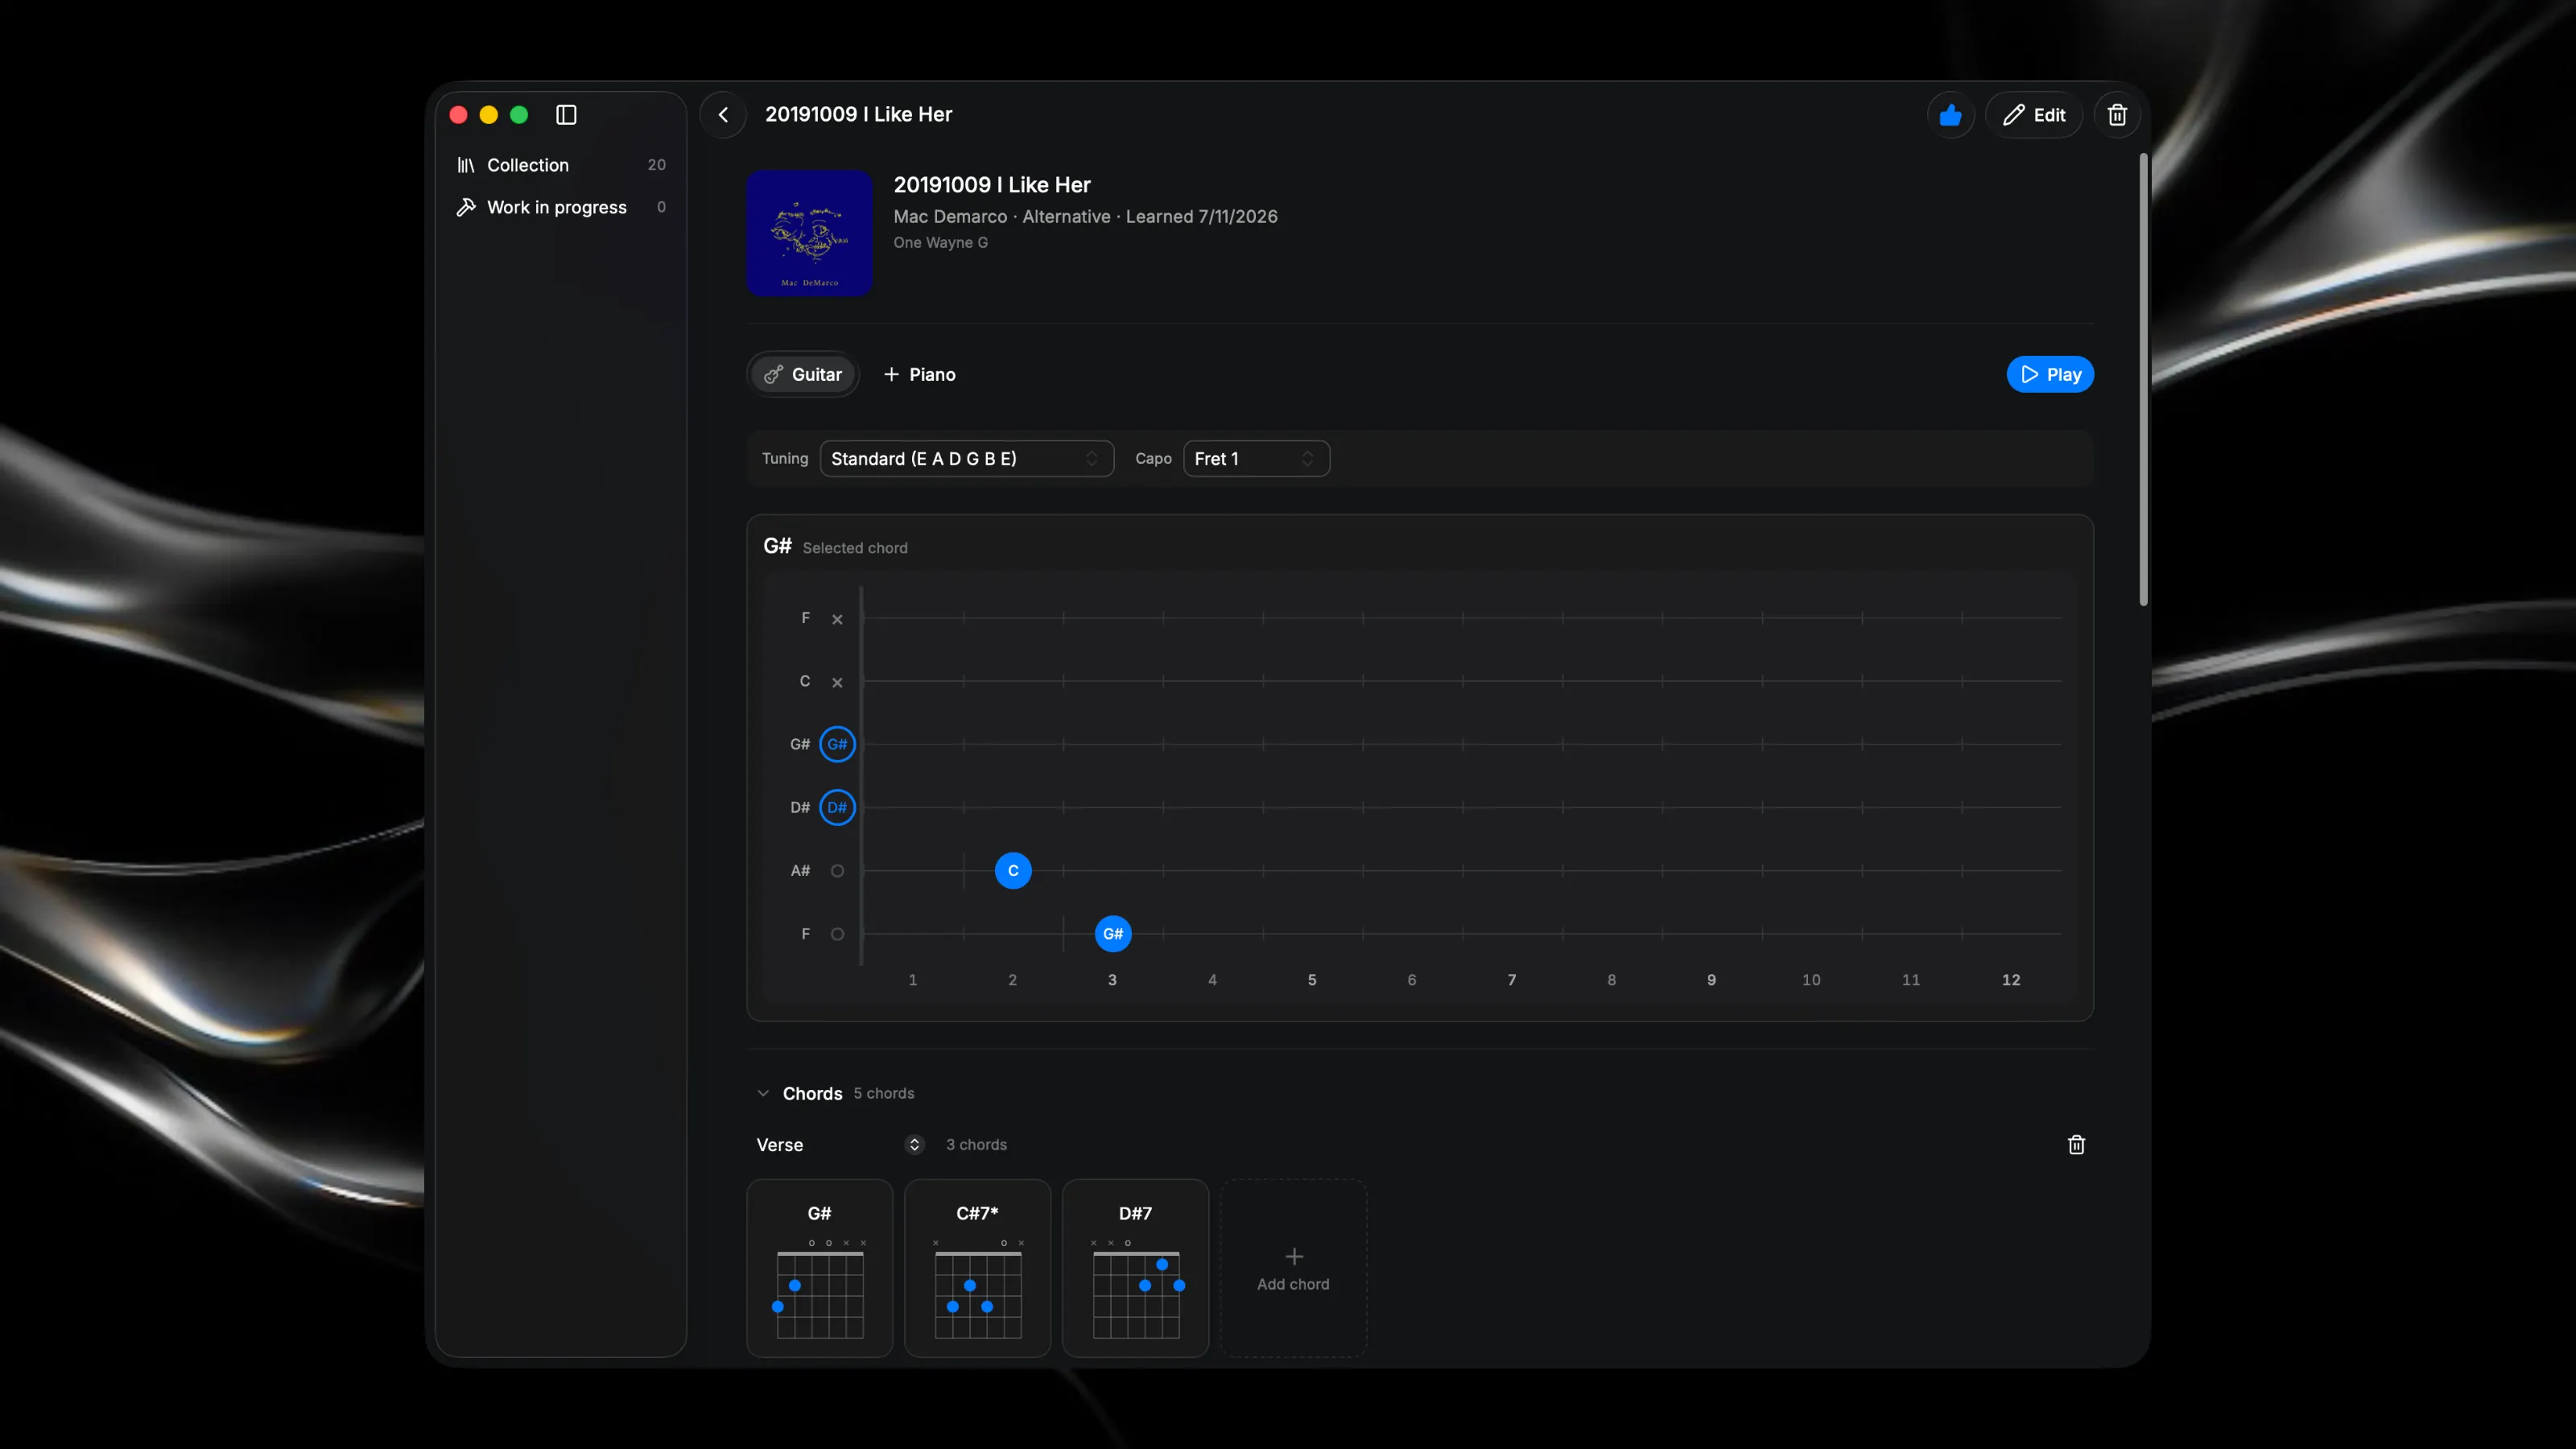
Task: Click the fret number 12 label
Action: (x=2010, y=980)
